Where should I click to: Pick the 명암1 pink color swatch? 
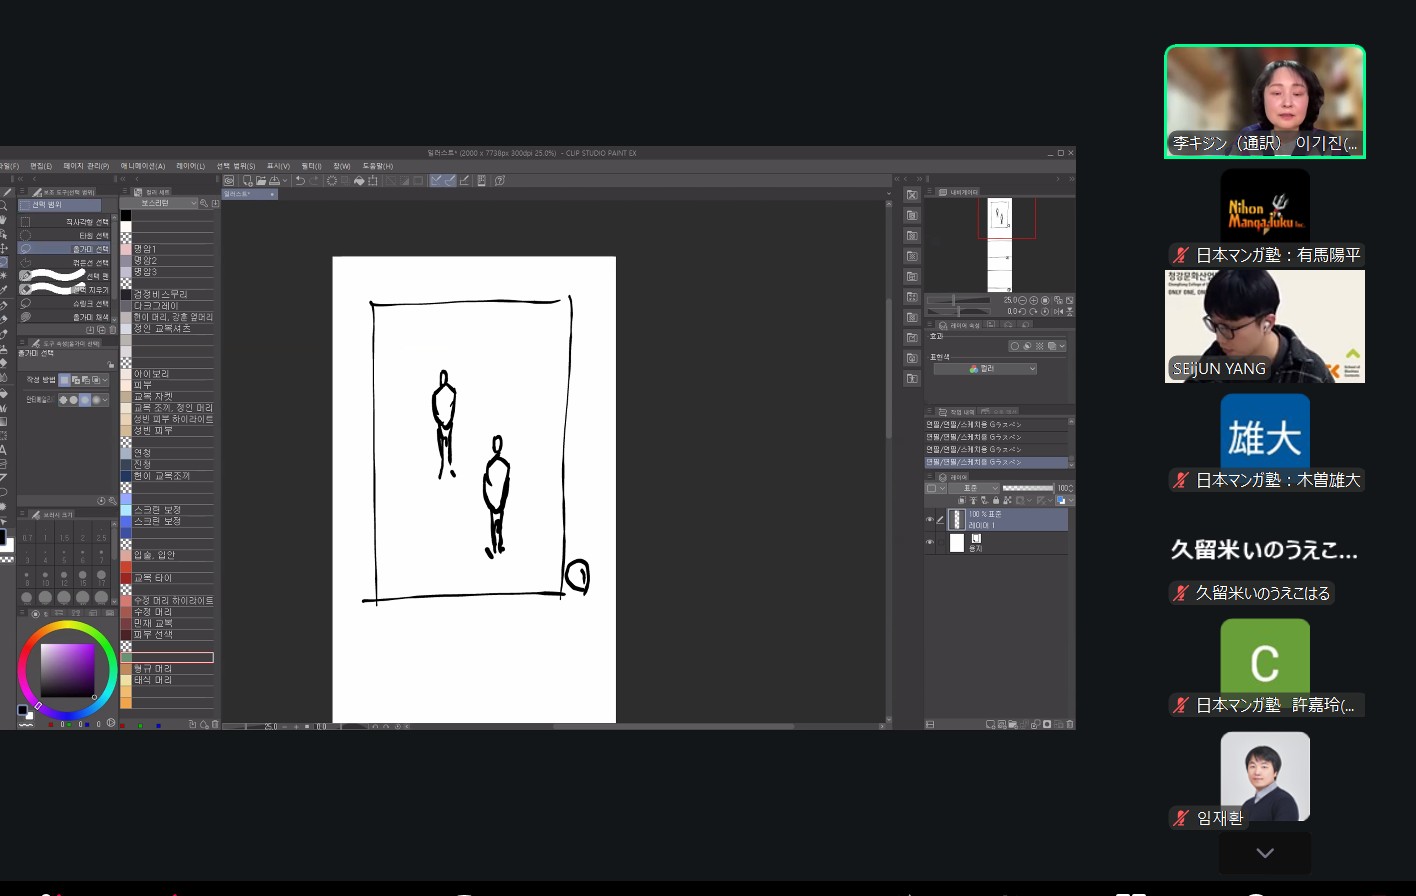(126, 249)
